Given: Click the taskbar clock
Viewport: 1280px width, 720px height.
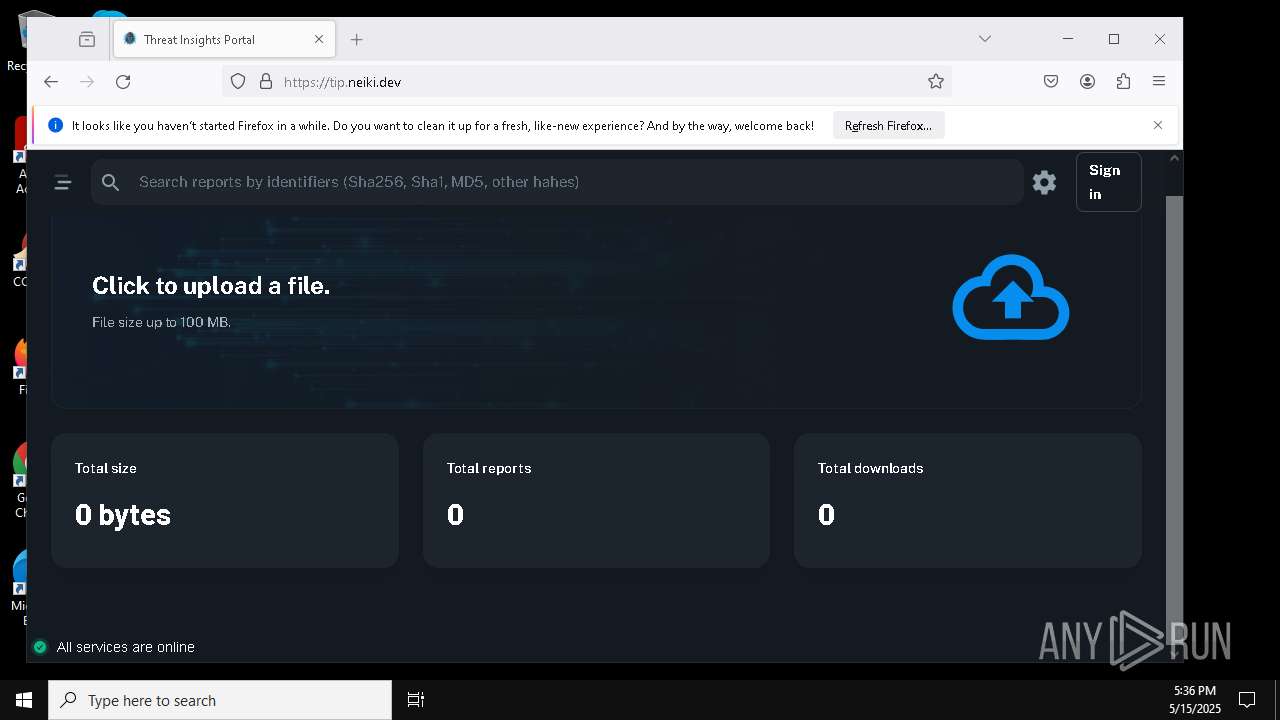Looking at the screenshot, I should [1194, 700].
